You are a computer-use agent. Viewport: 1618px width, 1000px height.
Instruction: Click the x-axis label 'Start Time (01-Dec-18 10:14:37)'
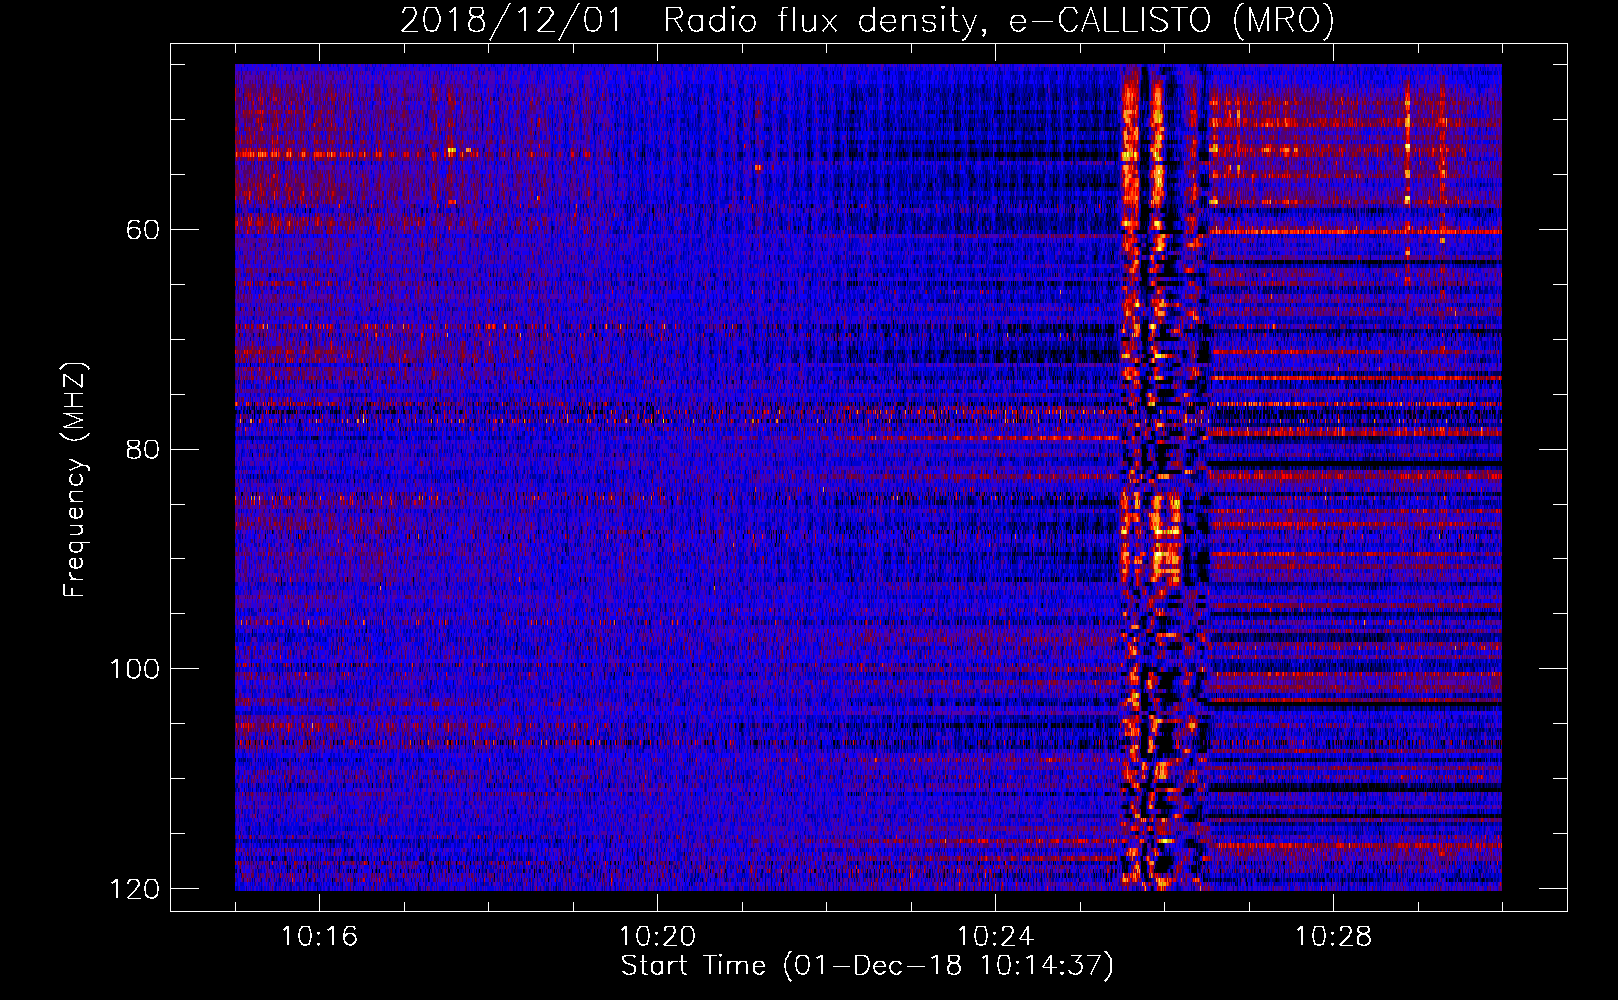[x=867, y=966]
